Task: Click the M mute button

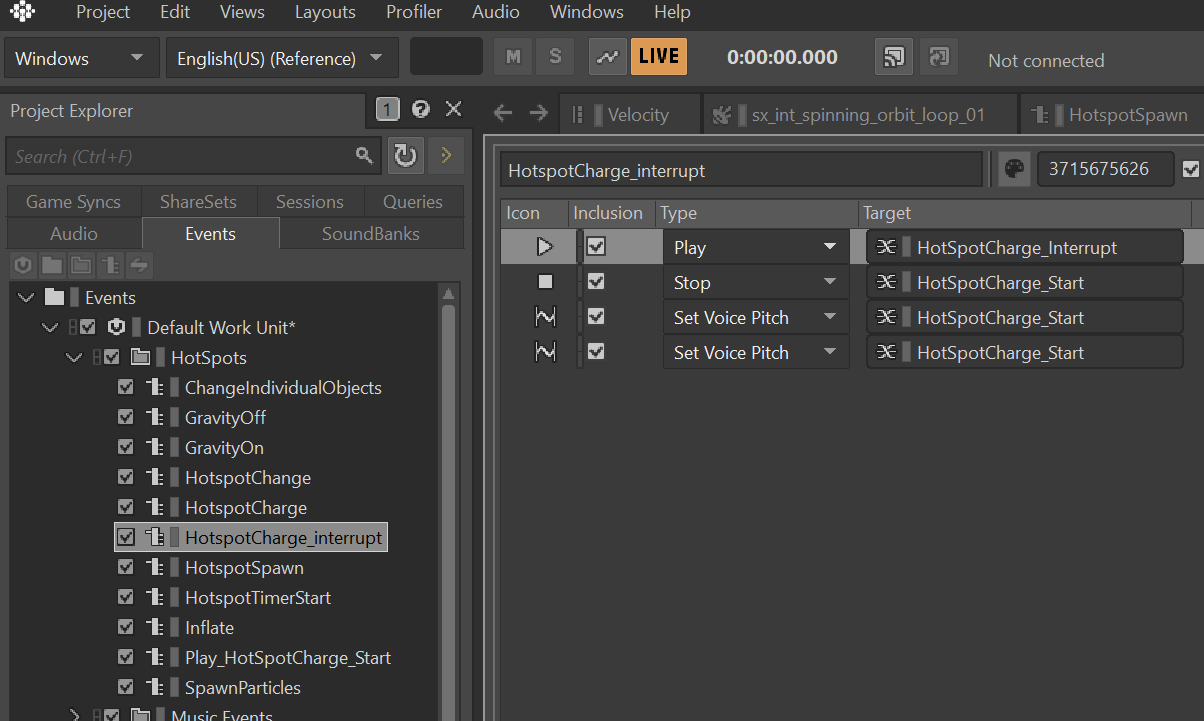Action: 513,57
